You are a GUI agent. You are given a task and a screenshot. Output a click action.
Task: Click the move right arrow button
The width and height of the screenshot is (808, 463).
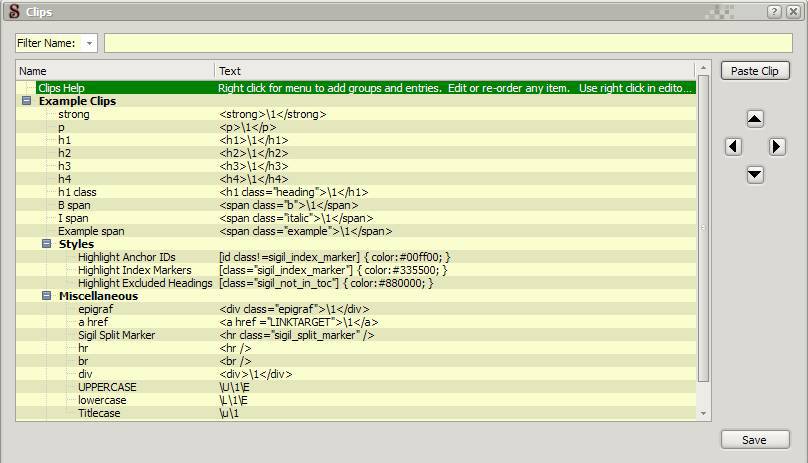[777, 147]
